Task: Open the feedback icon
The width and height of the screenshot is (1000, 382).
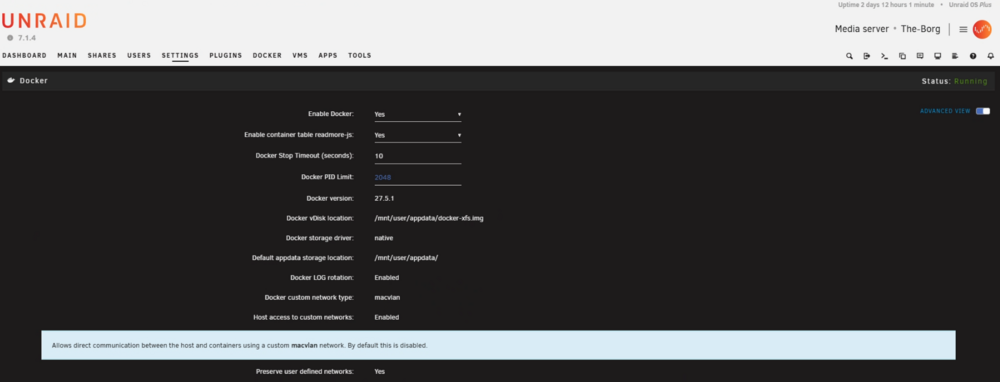Action: point(920,56)
